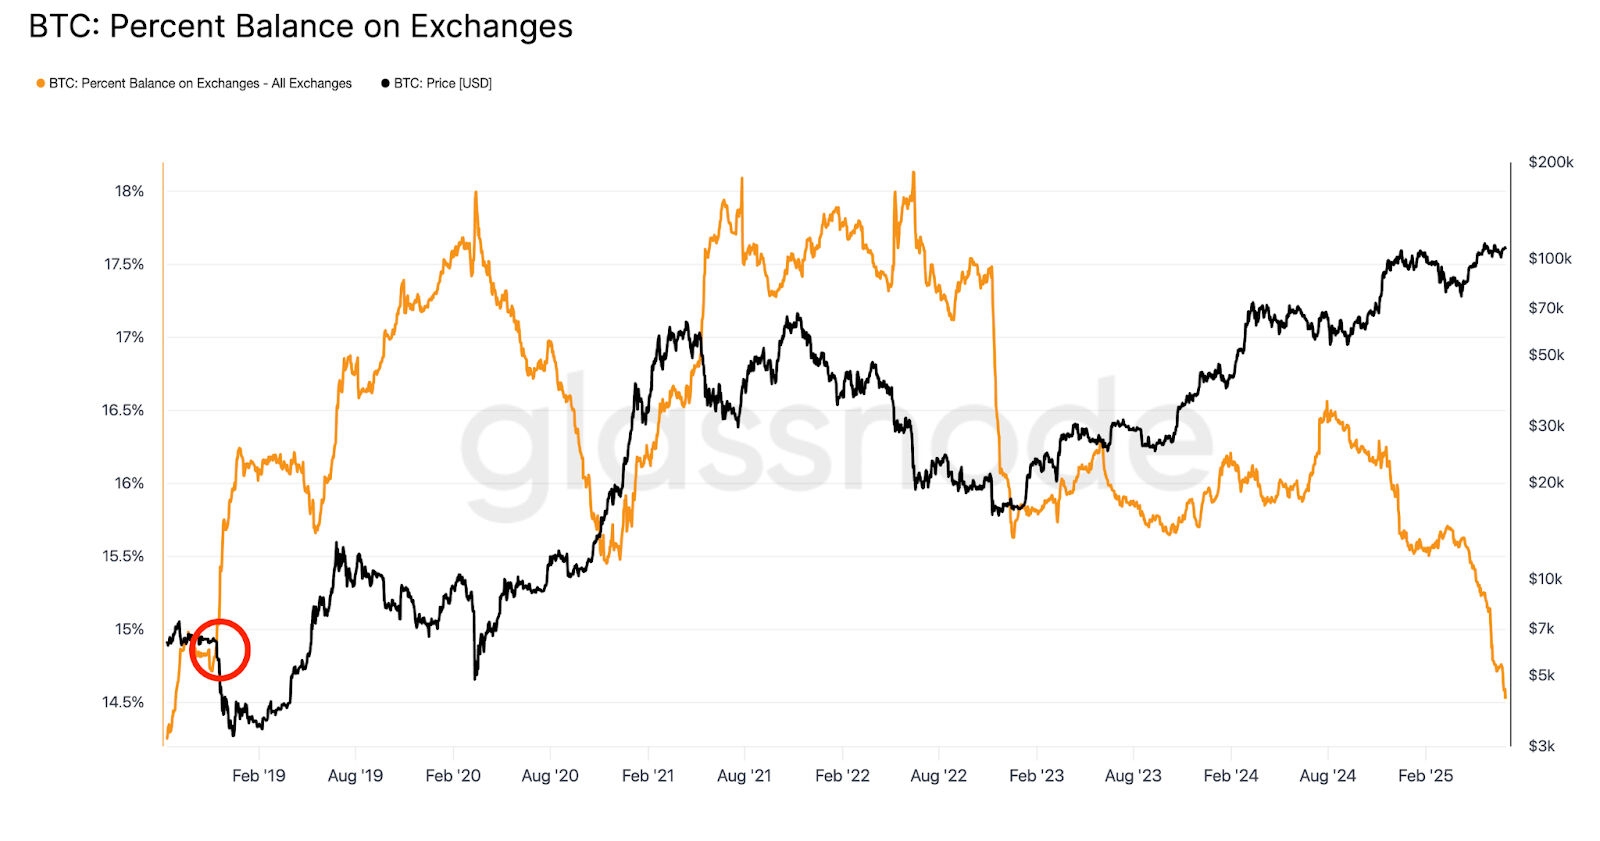Select the Aug '19 date on the x-axis

355,775
